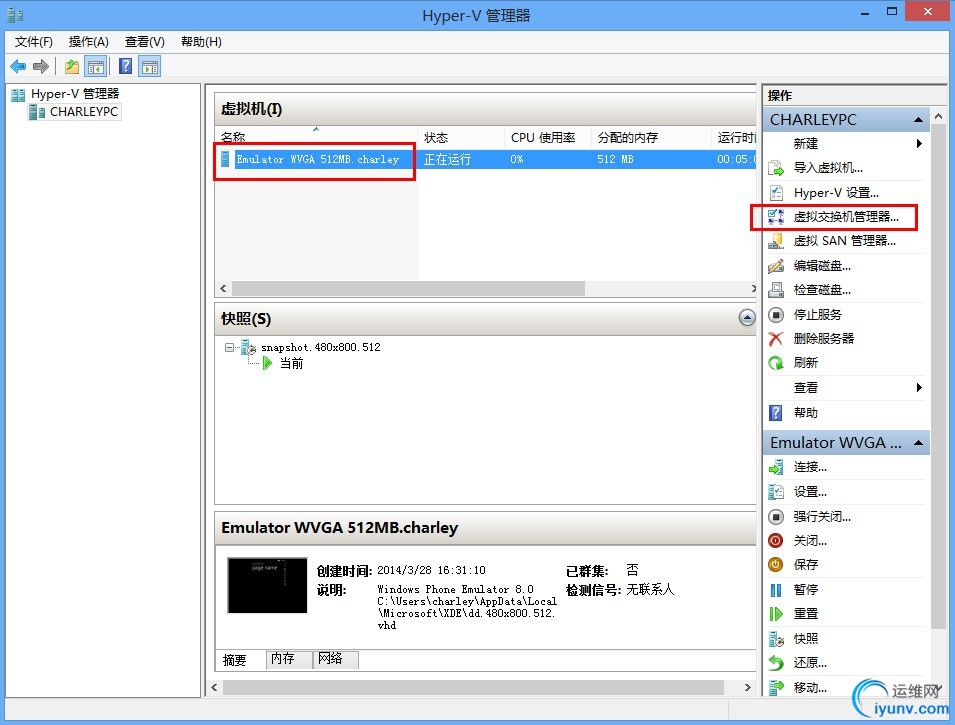Open 设置 for Emulator WVGA
955x725 pixels.
point(810,492)
